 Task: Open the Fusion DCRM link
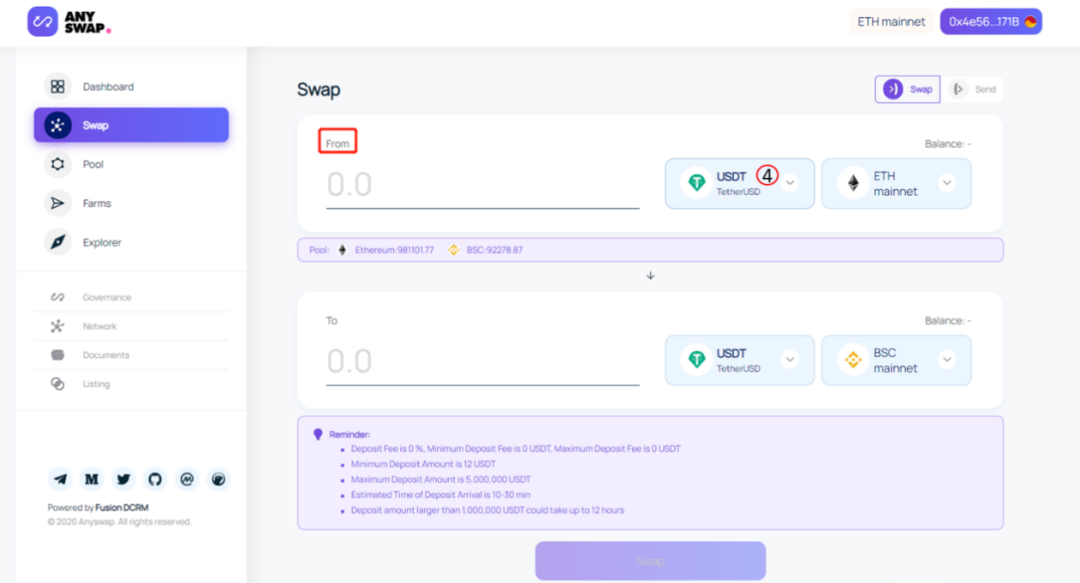[122, 507]
